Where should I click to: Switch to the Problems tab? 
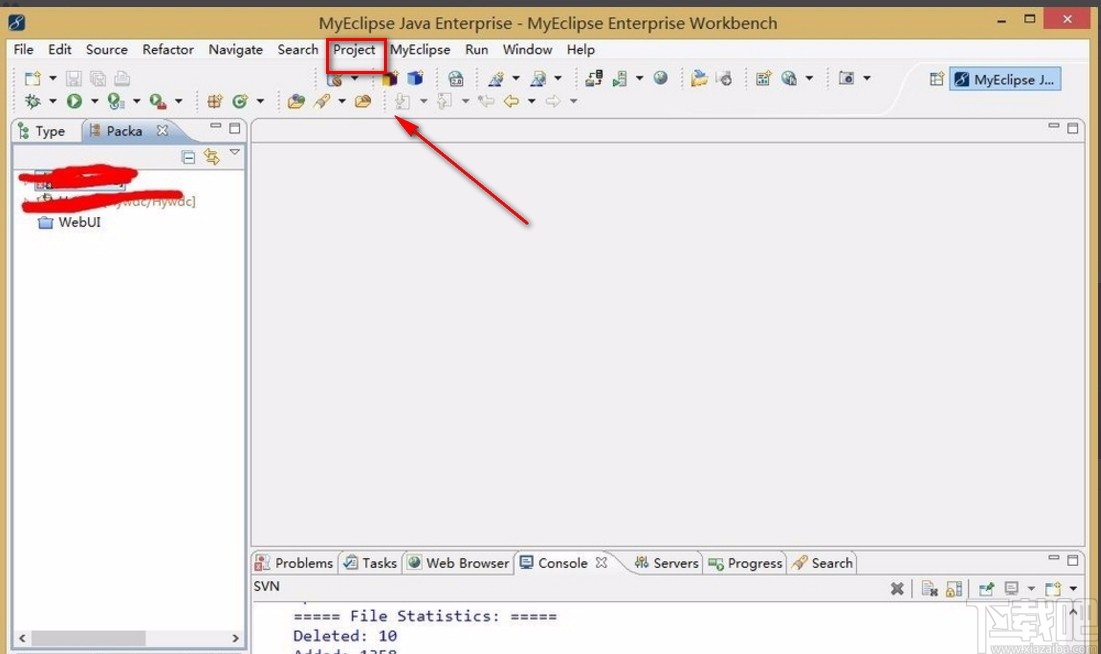coord(294,563)
